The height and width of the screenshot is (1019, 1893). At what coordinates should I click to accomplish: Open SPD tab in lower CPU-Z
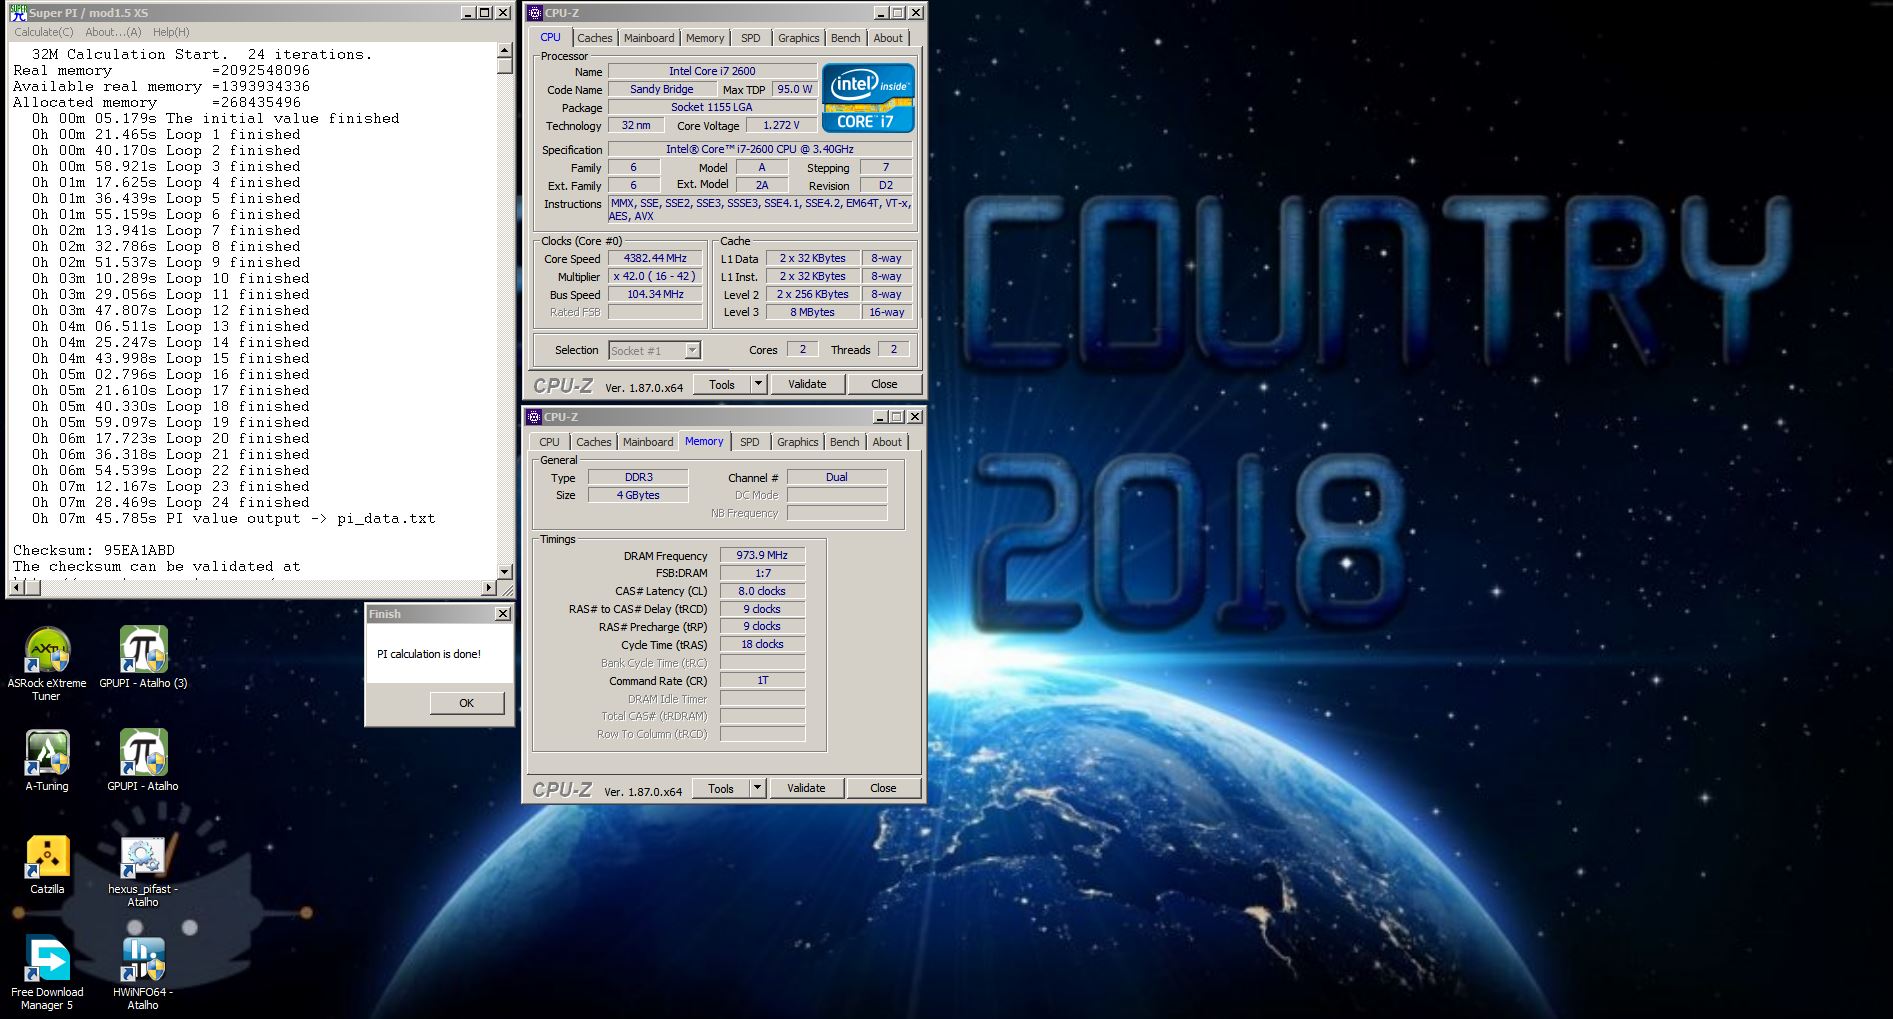coord(750,442)
